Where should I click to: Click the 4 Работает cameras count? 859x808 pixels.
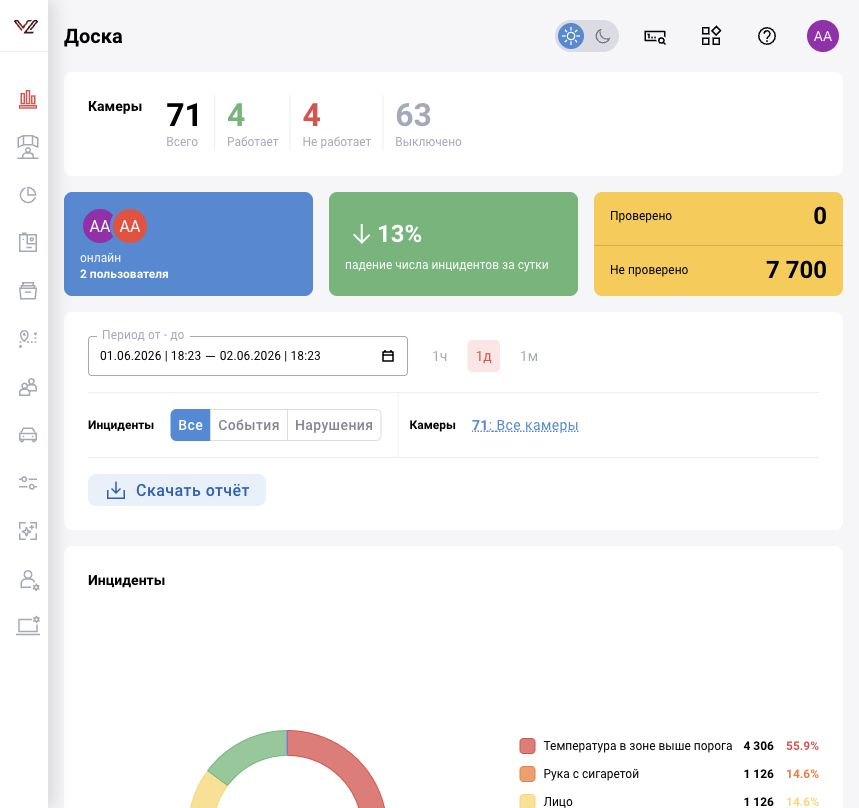coord(253,124)
